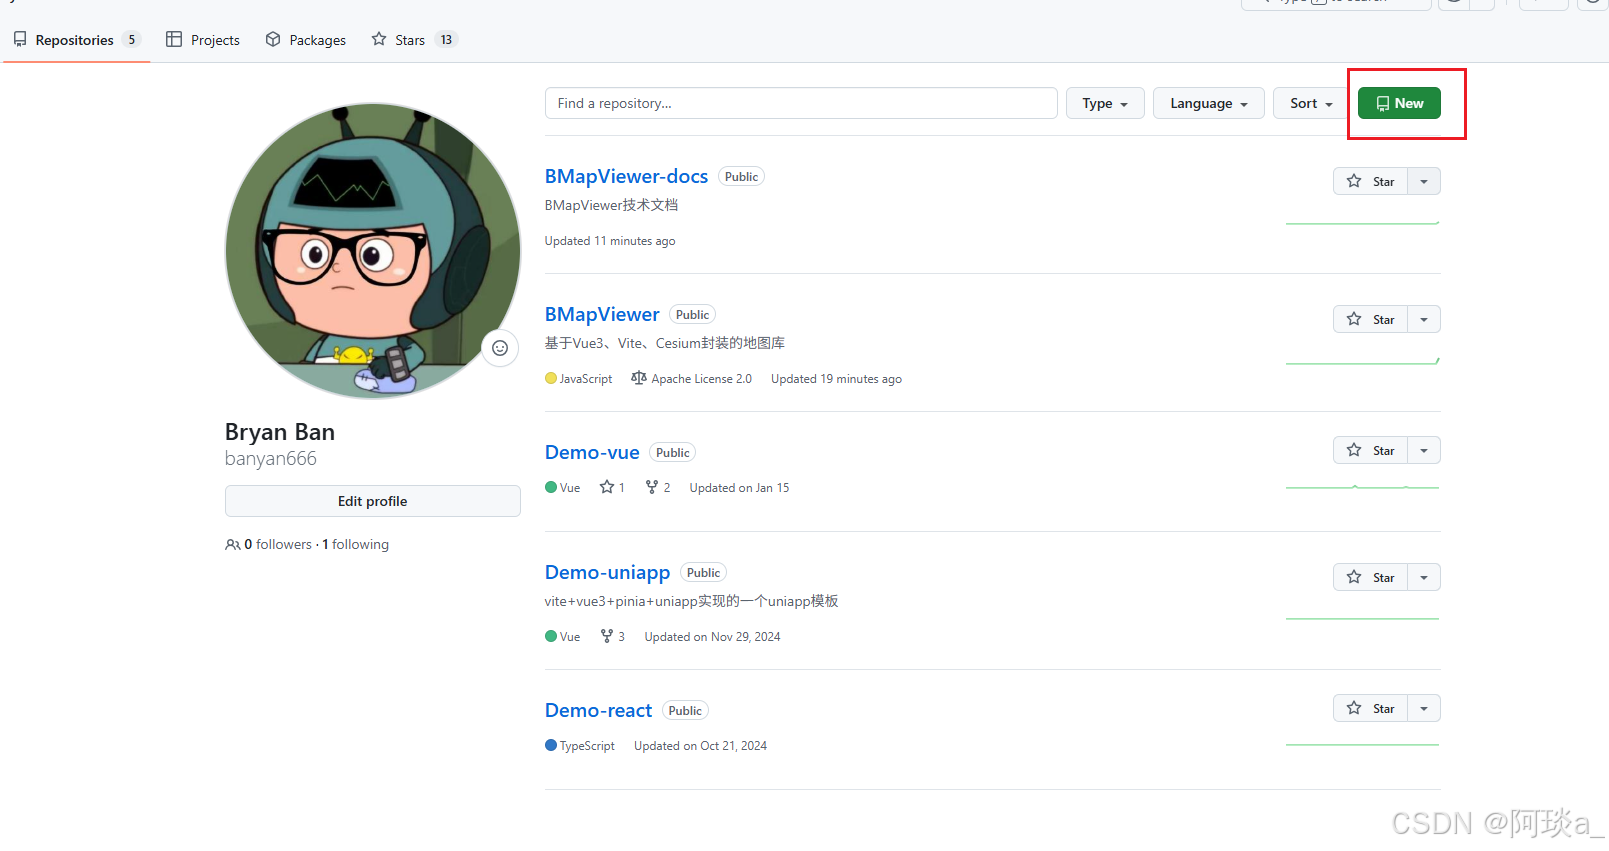Click the Apache License 2.0 scale icon
Screen dimensions: 1609x851
639,378
